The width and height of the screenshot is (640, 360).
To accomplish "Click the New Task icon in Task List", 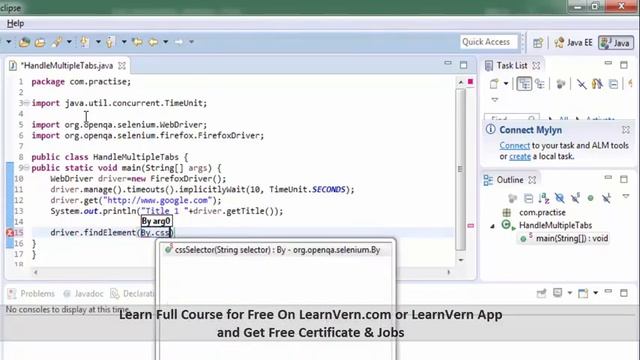I will (494, 84).
